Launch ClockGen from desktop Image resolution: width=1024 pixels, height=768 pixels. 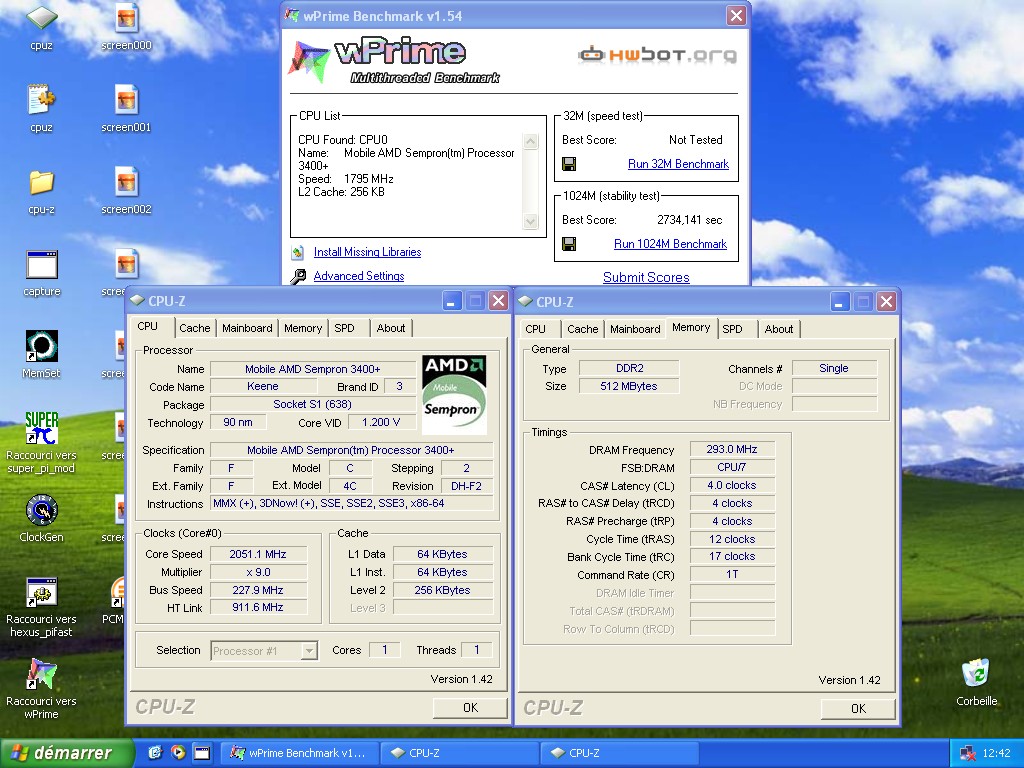[41, 510]
